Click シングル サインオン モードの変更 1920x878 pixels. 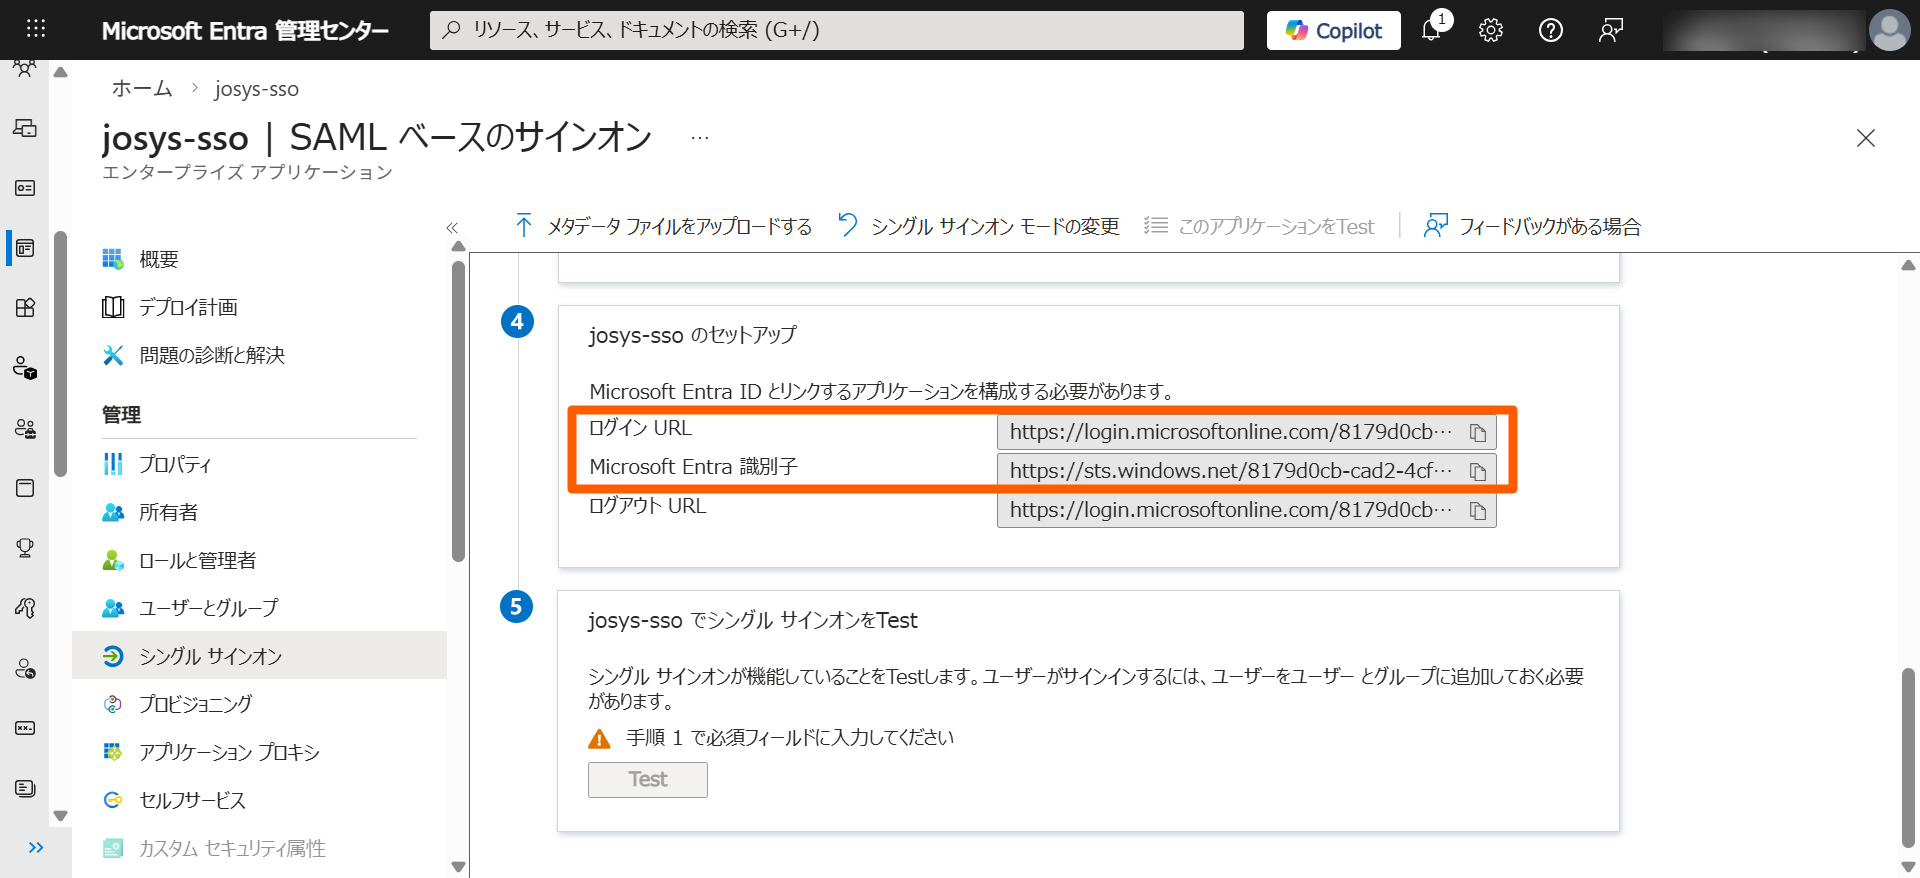click(x=978, y=227)
